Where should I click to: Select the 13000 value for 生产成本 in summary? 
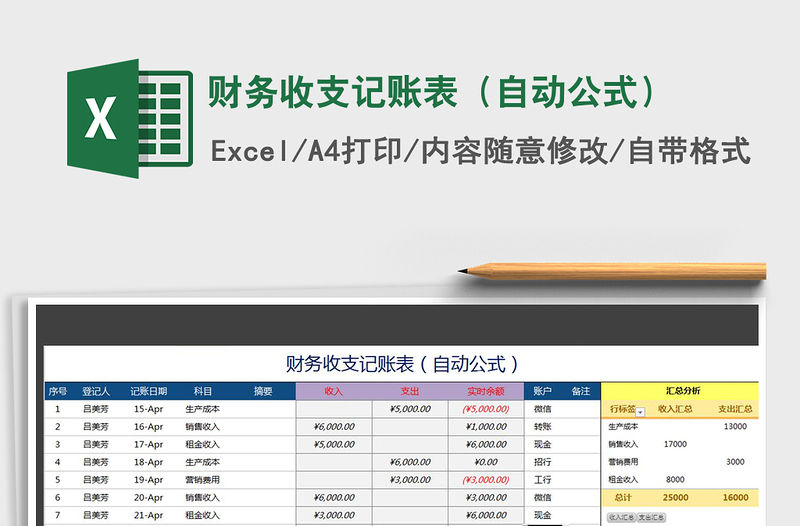coord(735,427)
